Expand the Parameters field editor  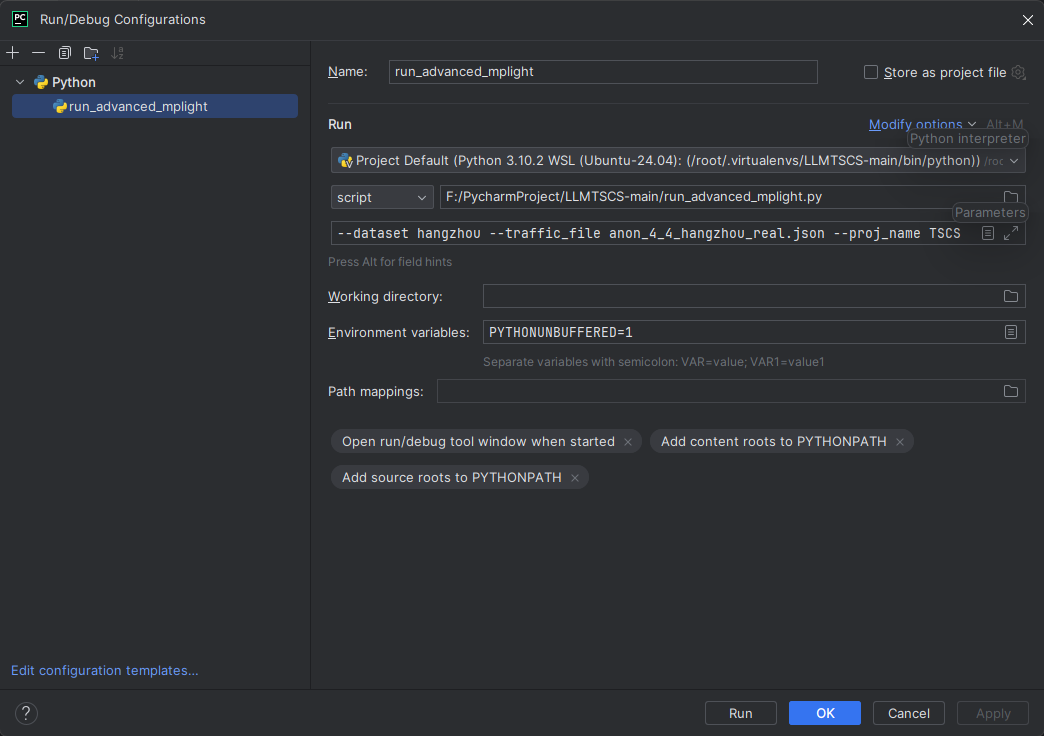(x=1011, y=233)
